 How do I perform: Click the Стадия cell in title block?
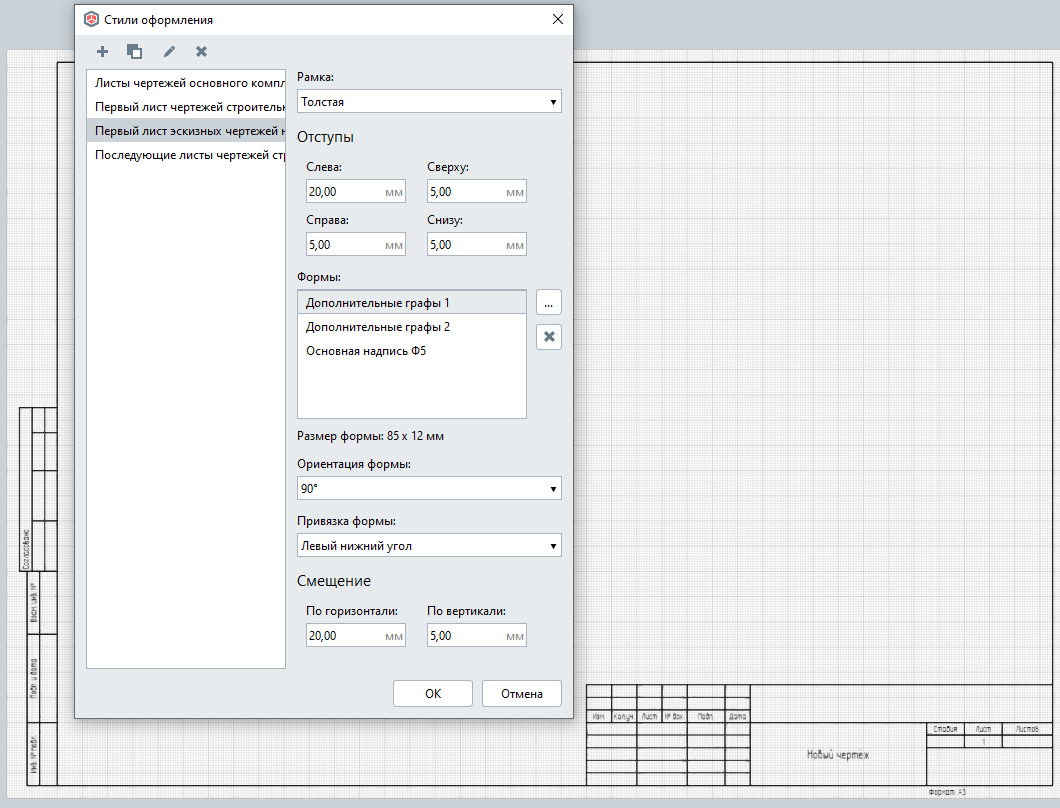[x=945, y=729]
